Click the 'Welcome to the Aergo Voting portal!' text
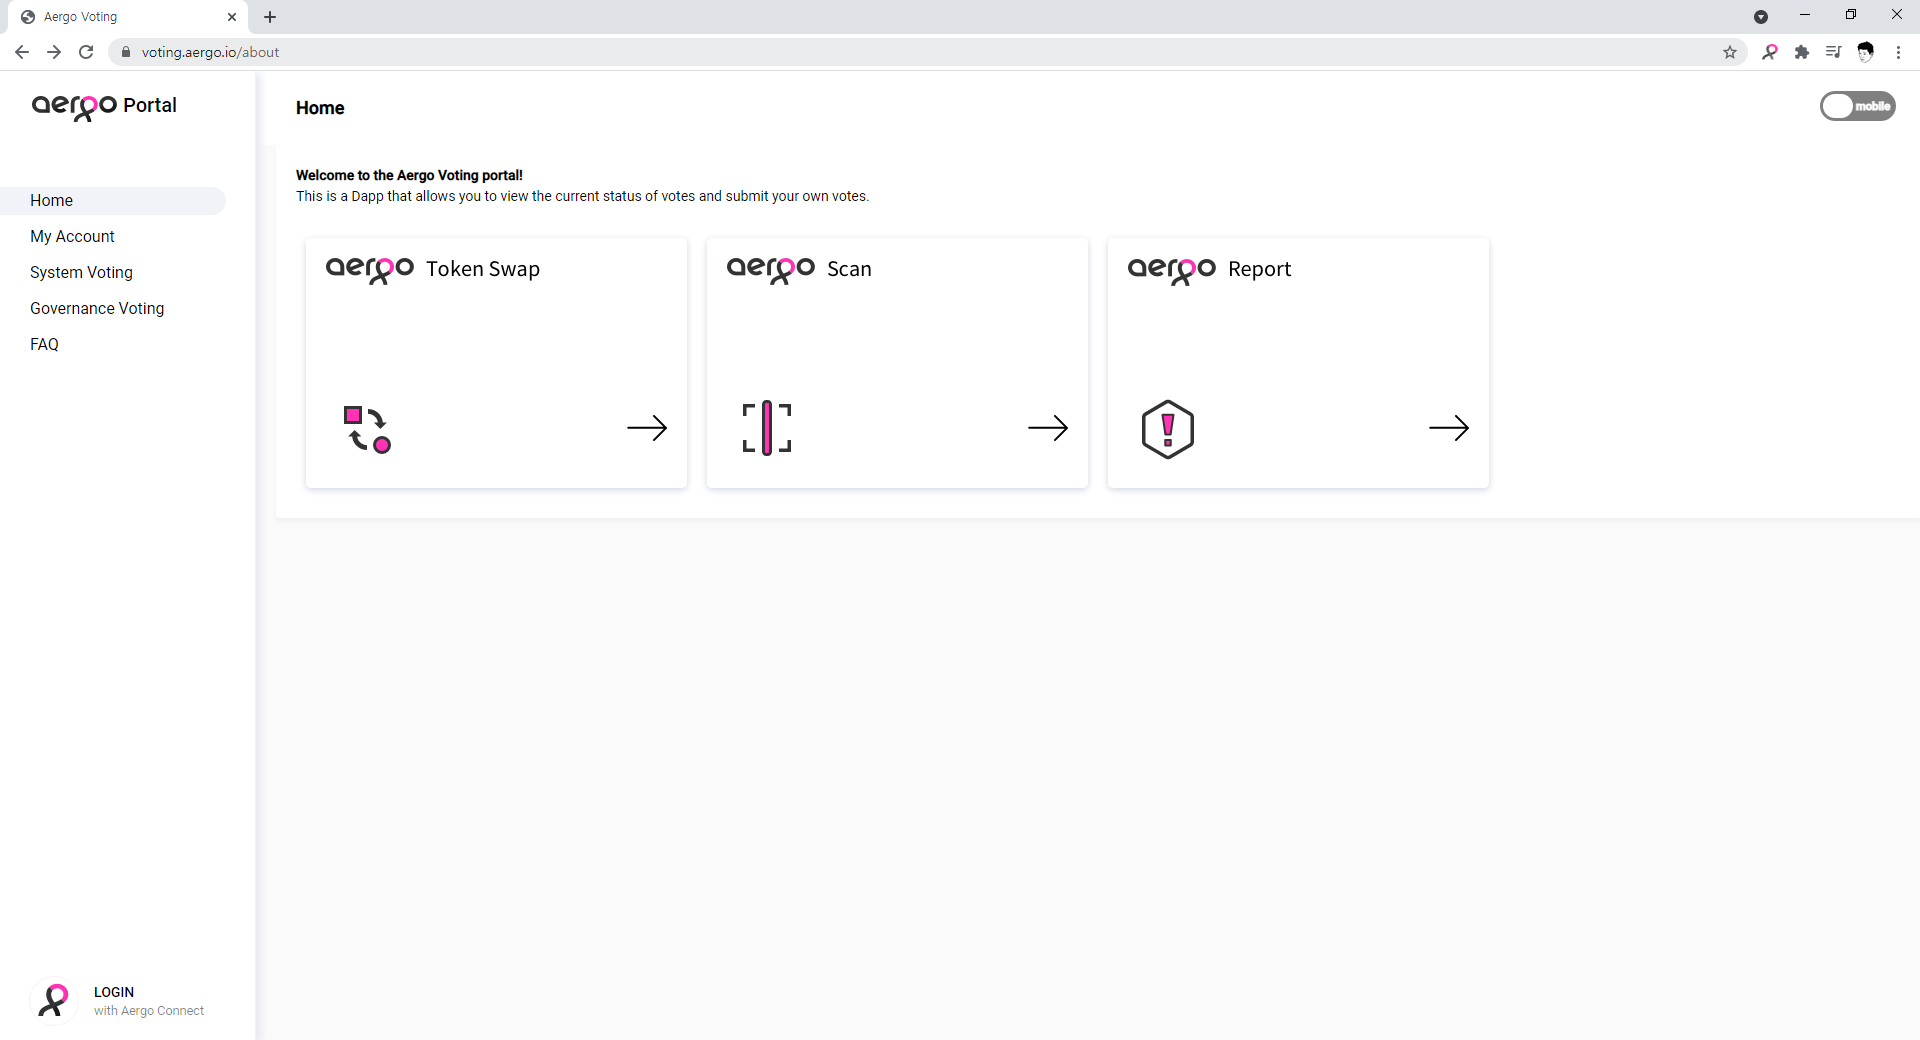The height and width of the screenshot is (1040, 1920). pyautogui.click(x=409, y=175)
